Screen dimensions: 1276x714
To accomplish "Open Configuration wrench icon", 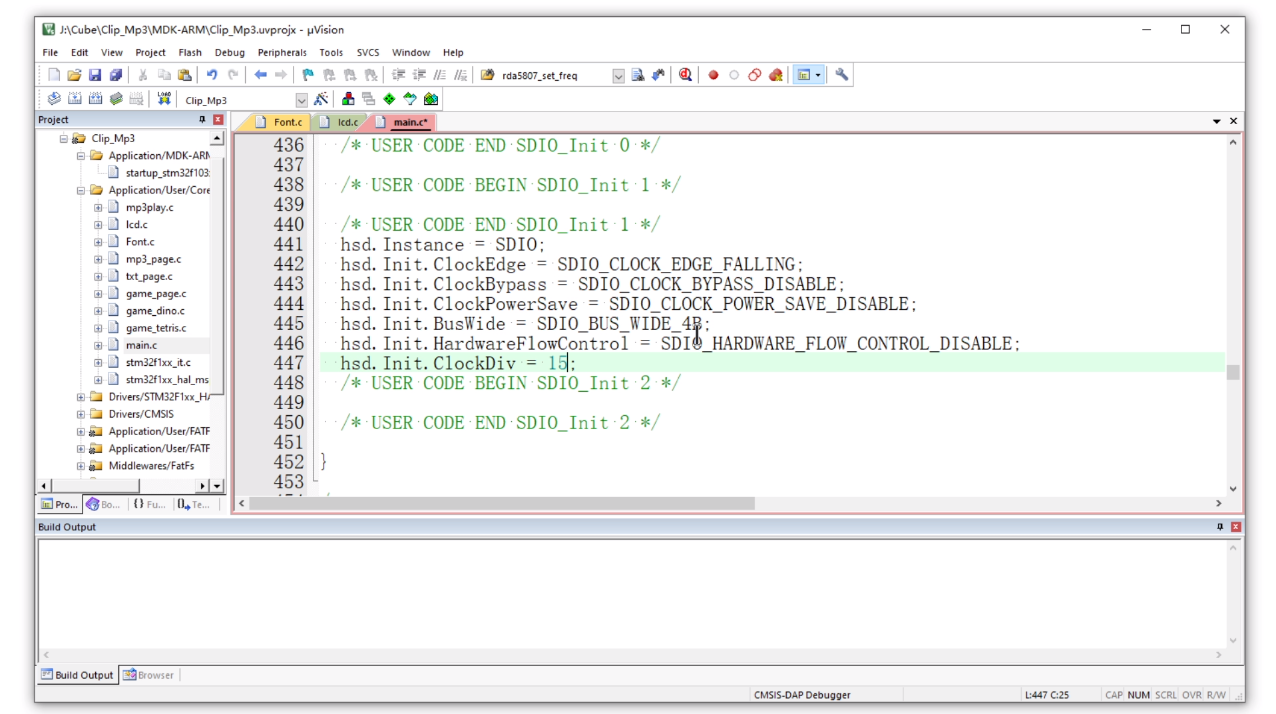I will (842, 75).
